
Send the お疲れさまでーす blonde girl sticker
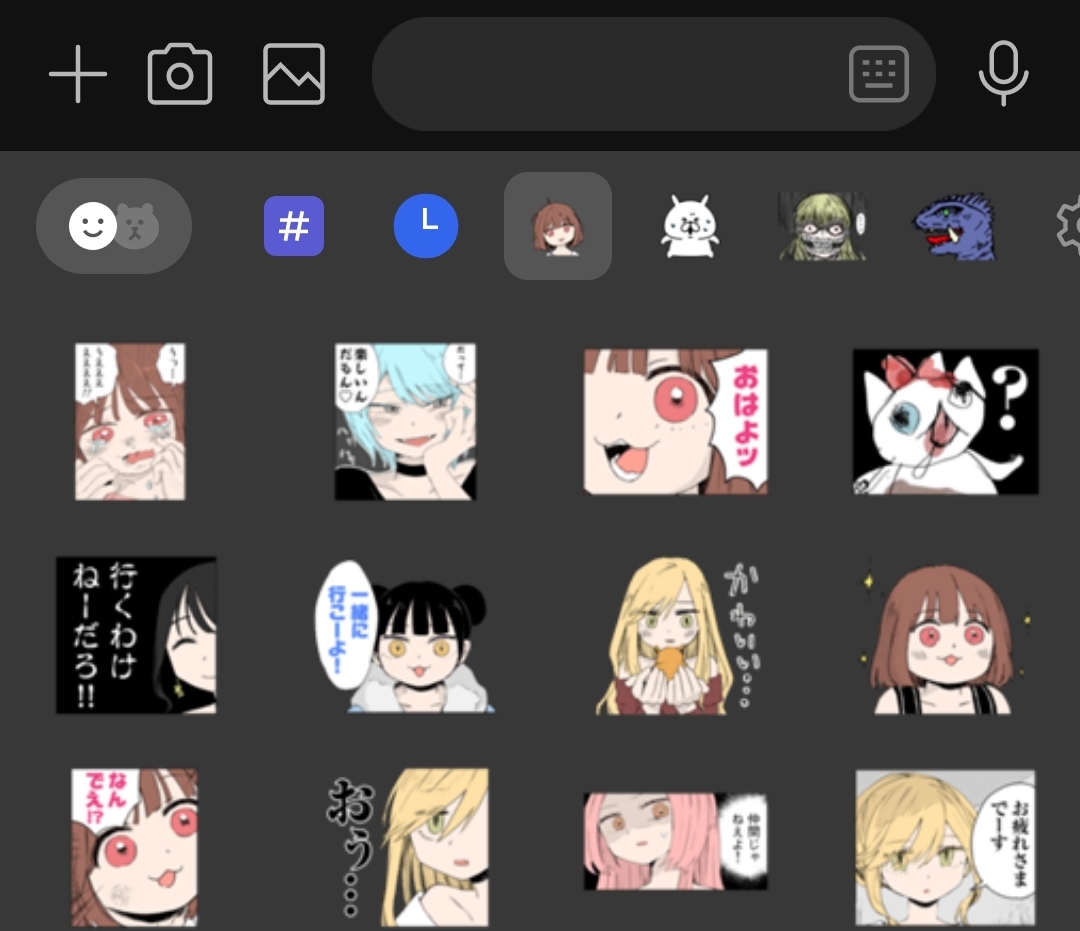point(945,848)
